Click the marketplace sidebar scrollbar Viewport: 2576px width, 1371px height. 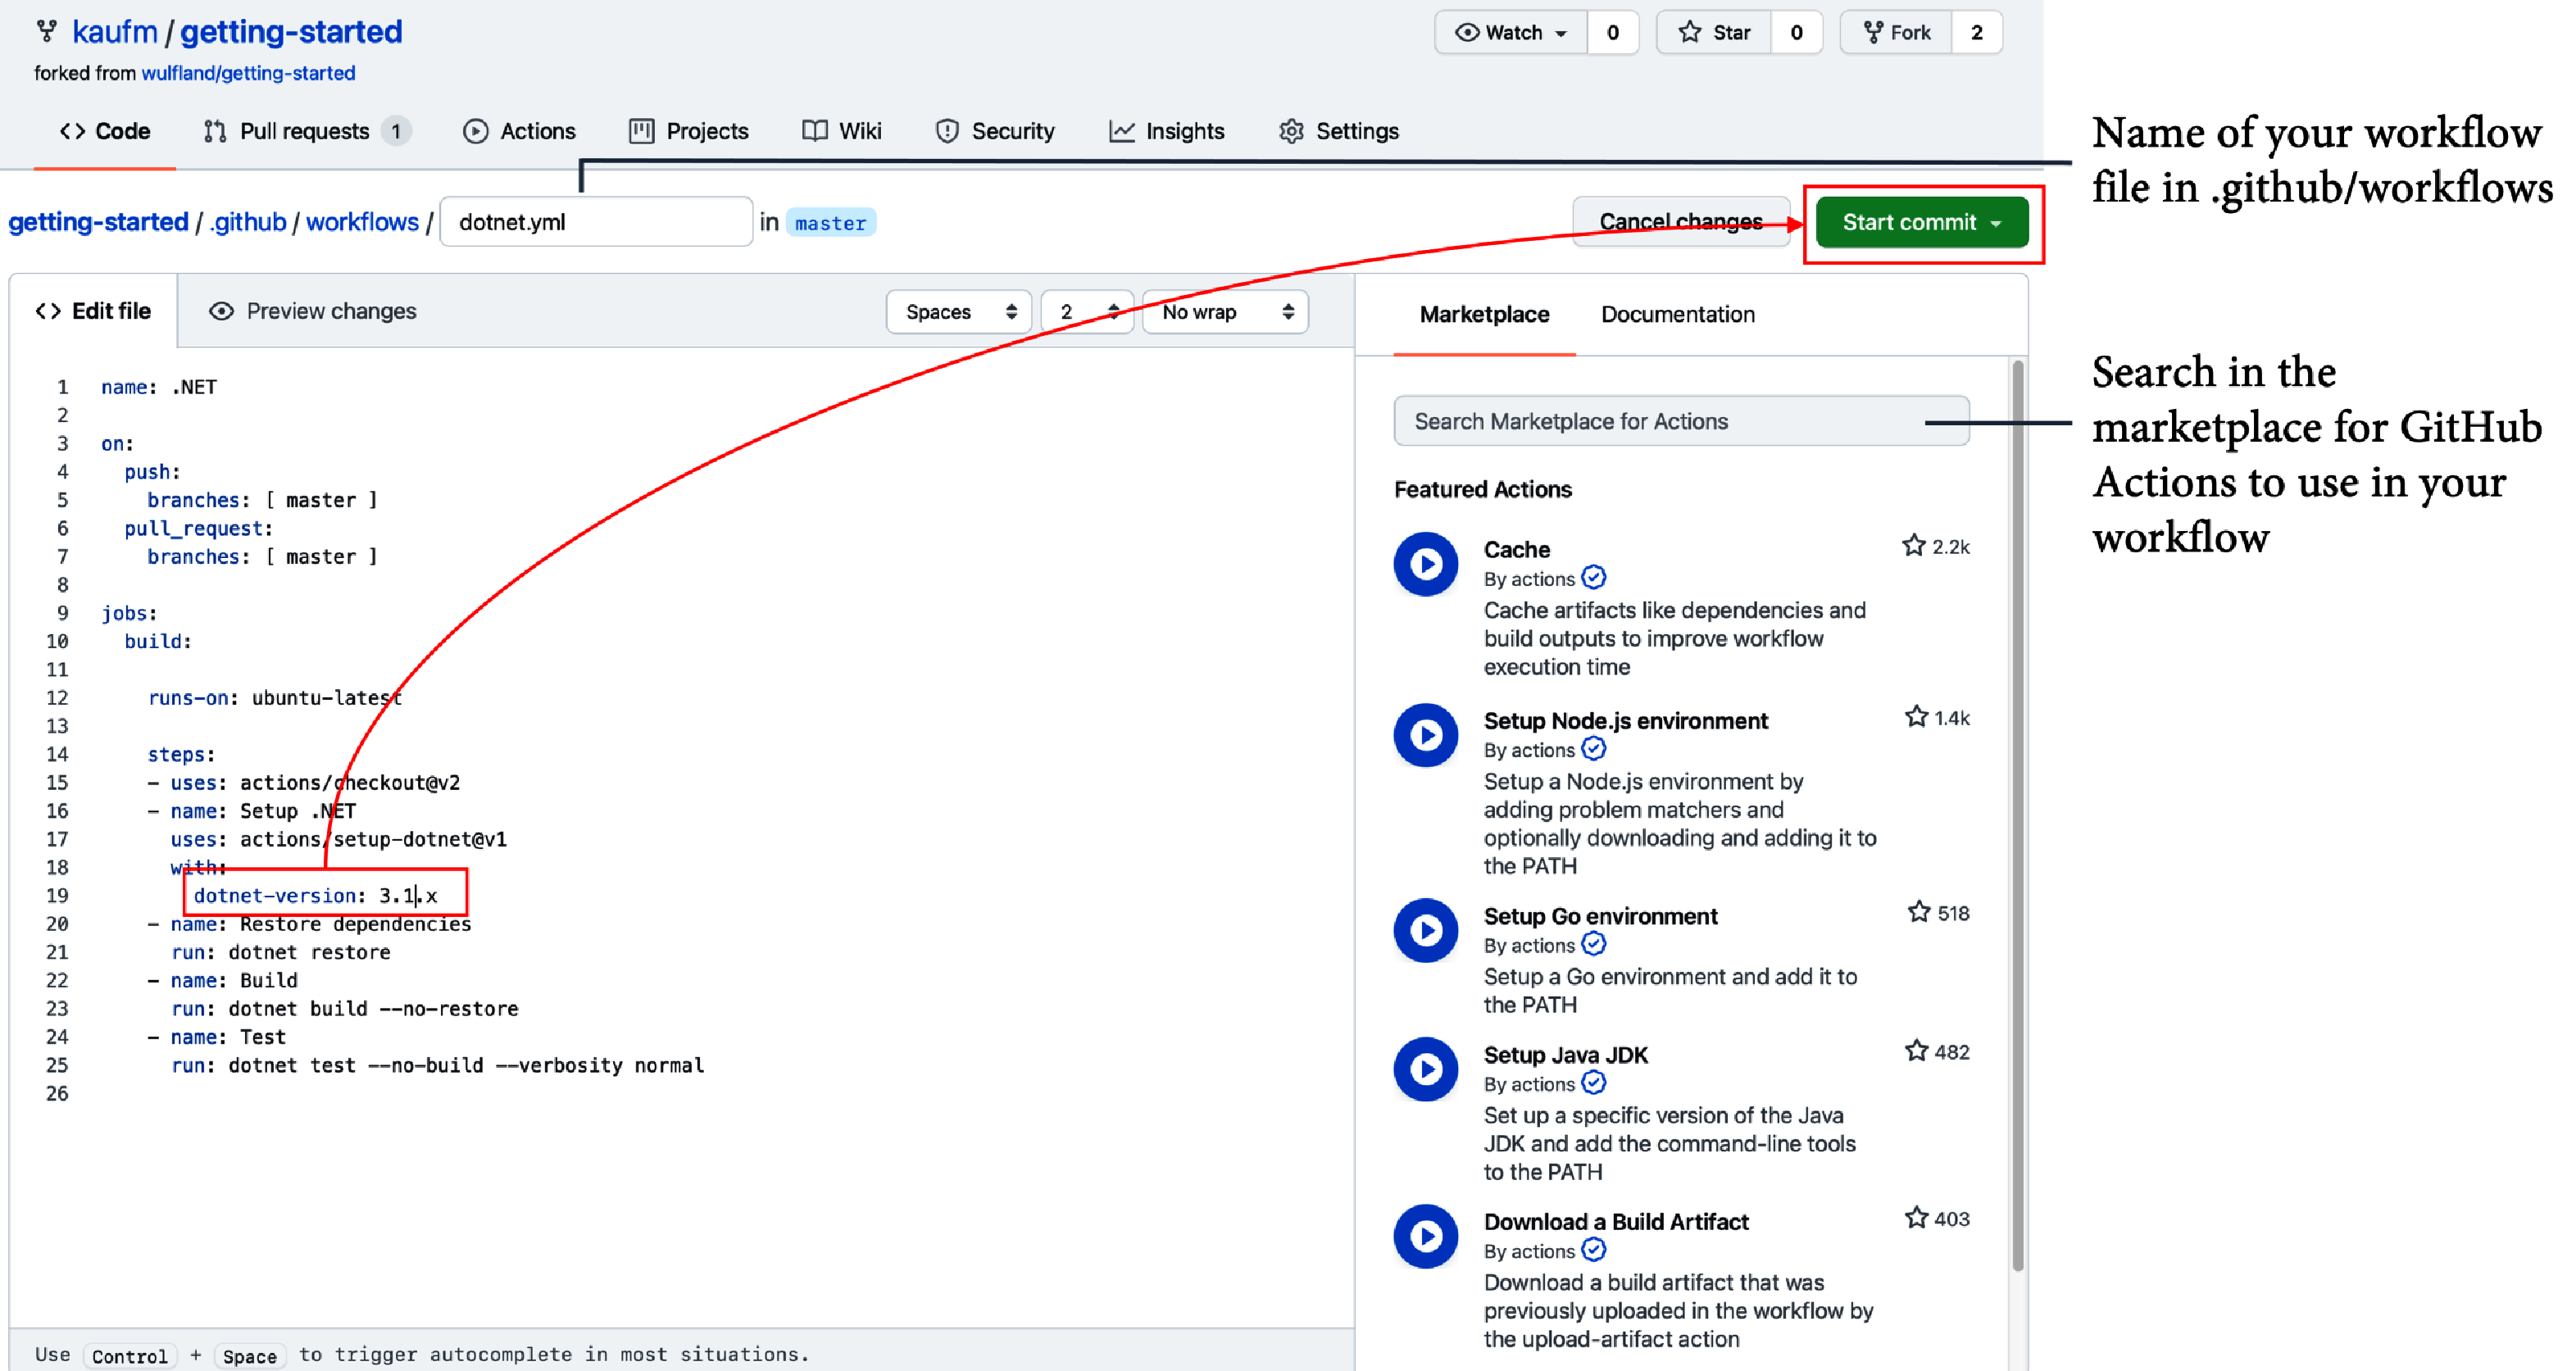click(2018, 815)
